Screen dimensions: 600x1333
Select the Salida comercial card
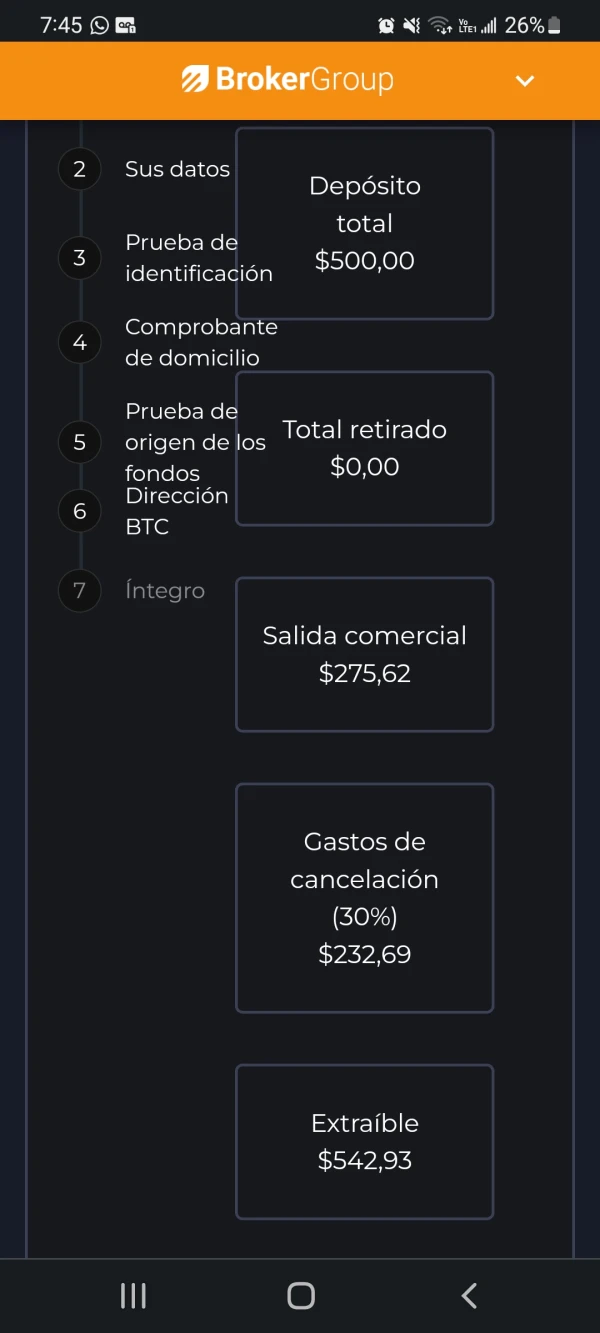[x=364, y=654]
